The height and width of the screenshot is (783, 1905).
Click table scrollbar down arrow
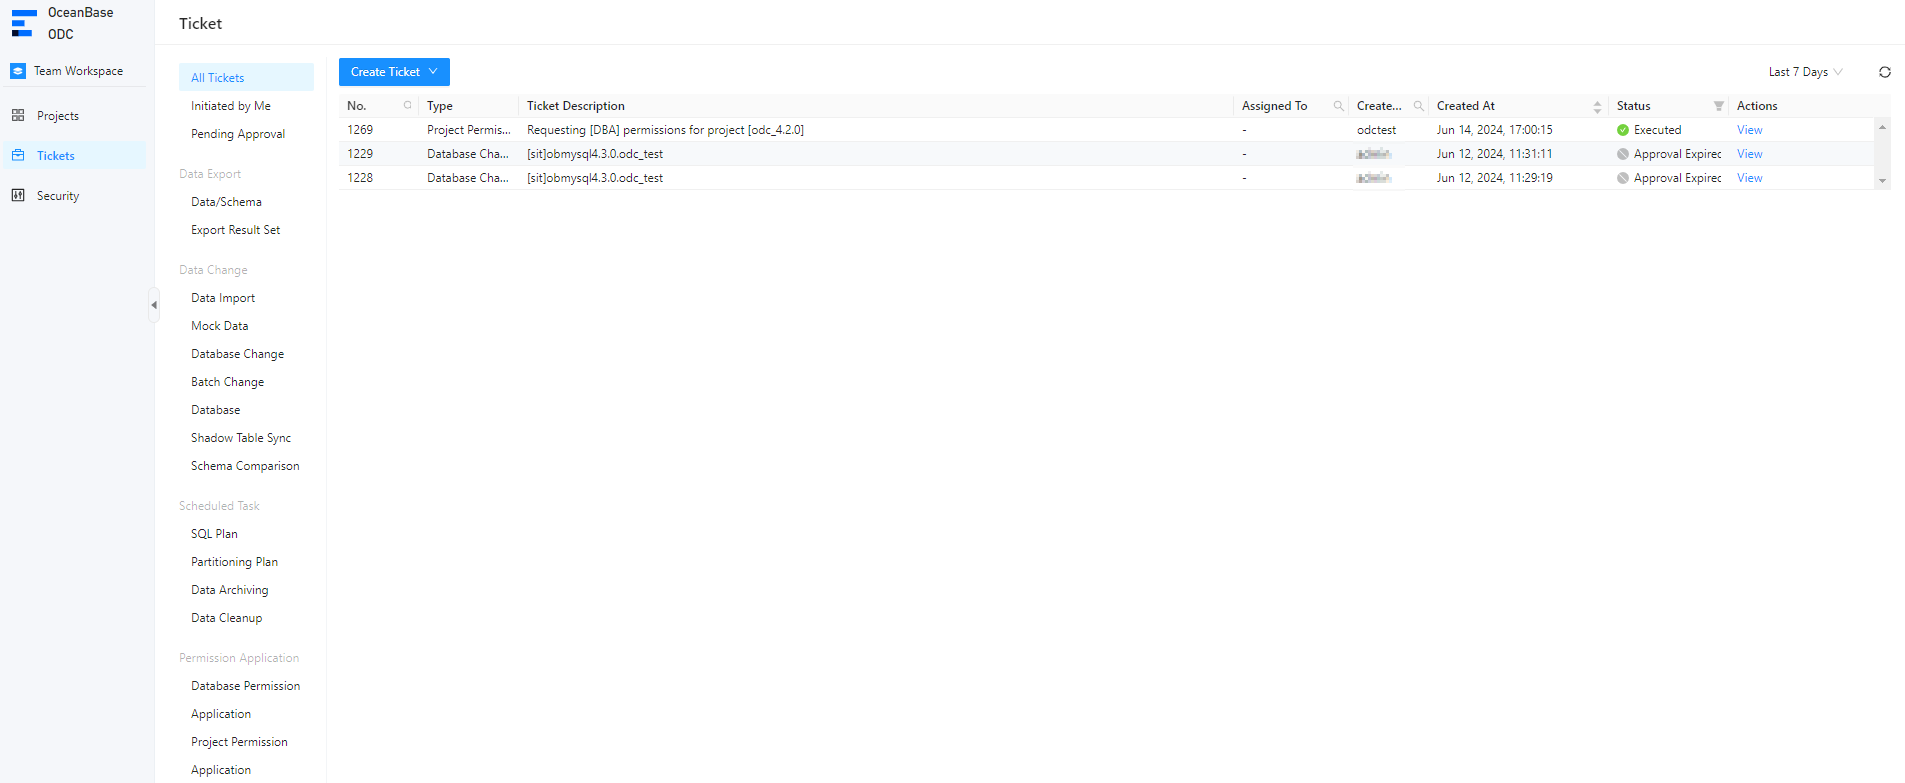[1882, 181]
